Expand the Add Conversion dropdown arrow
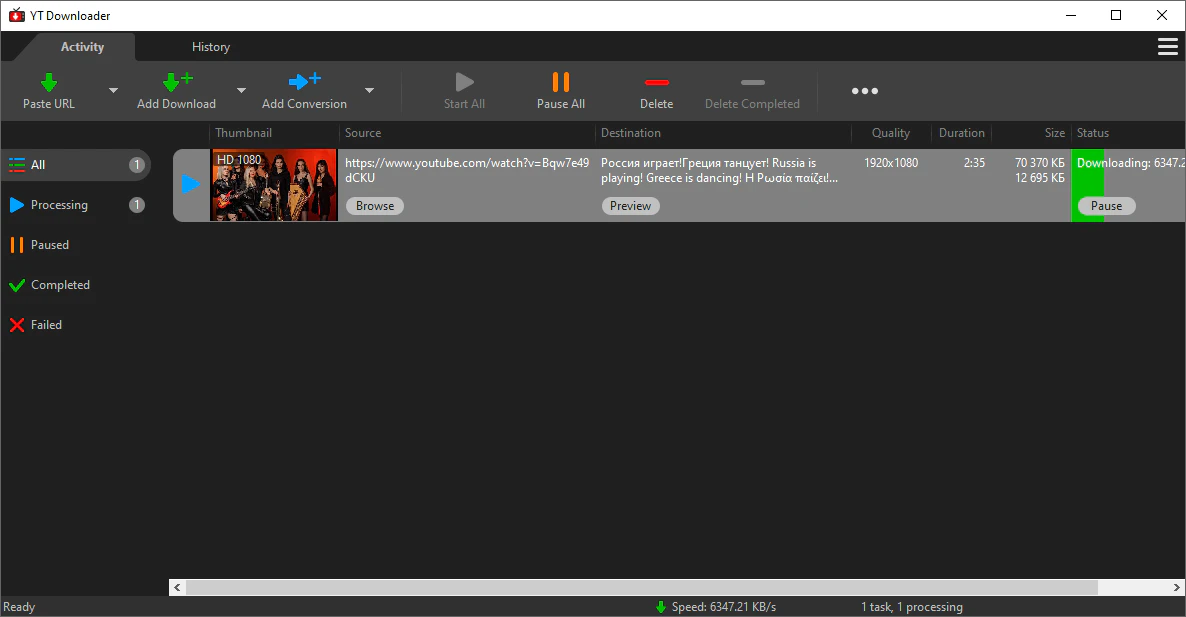Screen dimensions: 1186x617 369,91
